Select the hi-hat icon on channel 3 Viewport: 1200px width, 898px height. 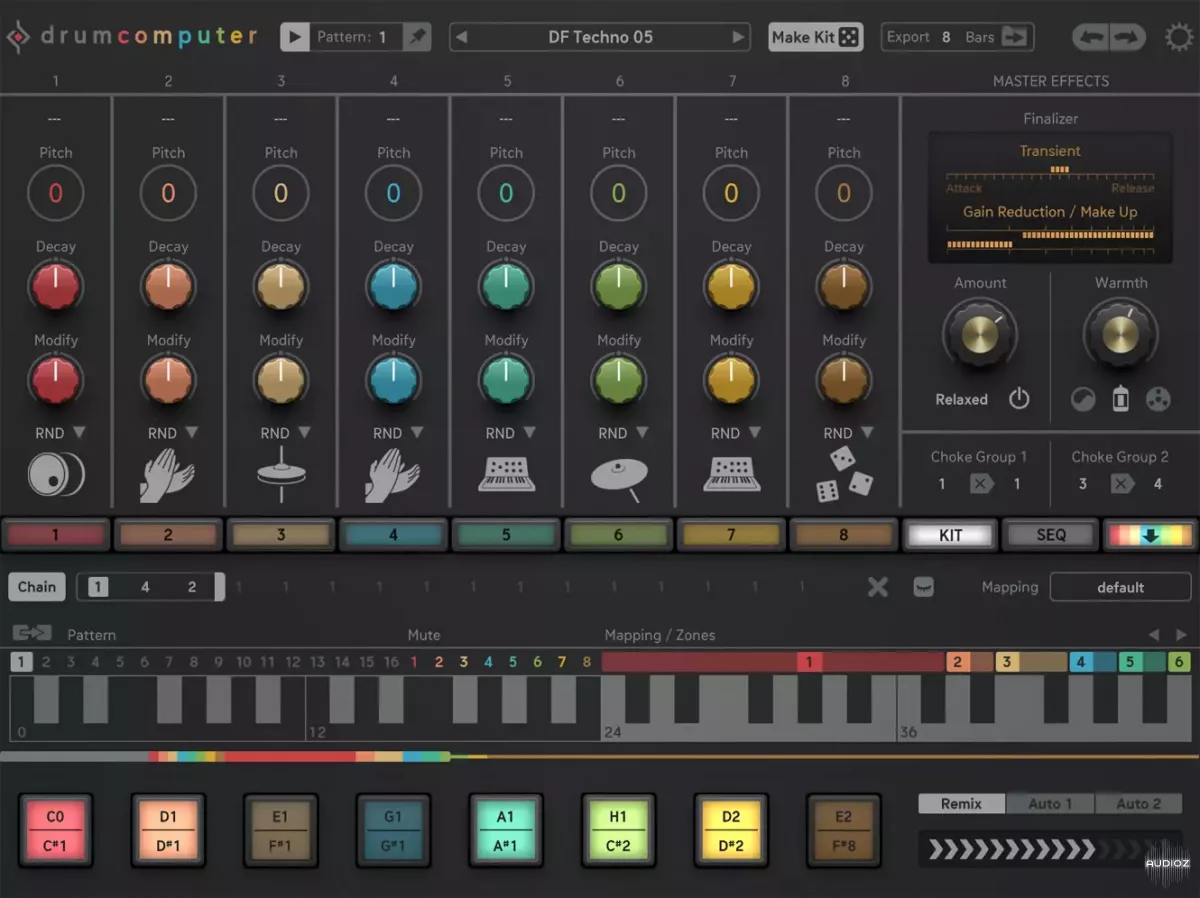281,475
